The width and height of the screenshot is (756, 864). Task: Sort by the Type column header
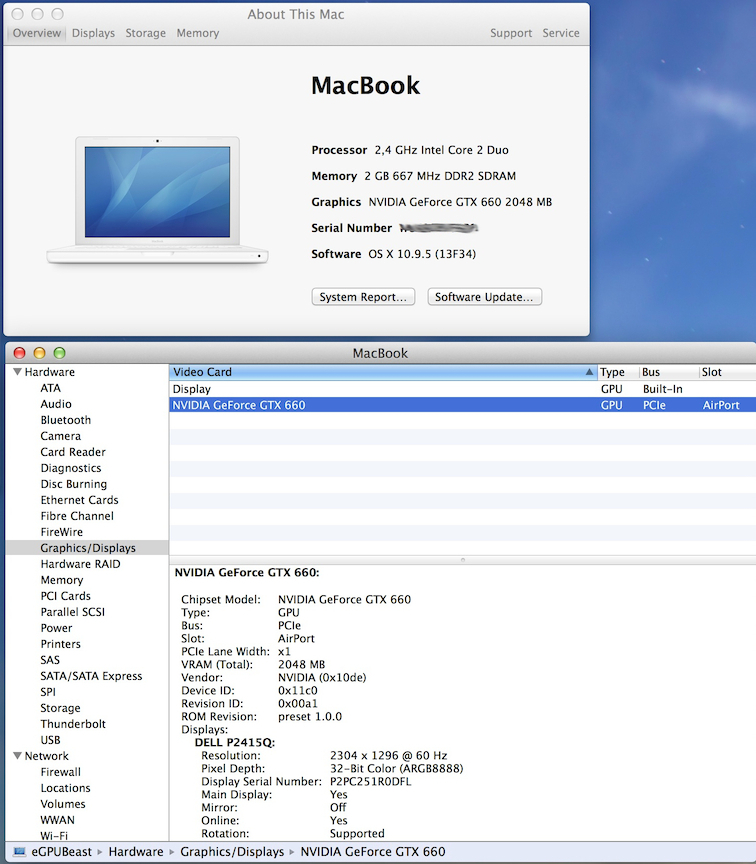(x=618, y=372)
